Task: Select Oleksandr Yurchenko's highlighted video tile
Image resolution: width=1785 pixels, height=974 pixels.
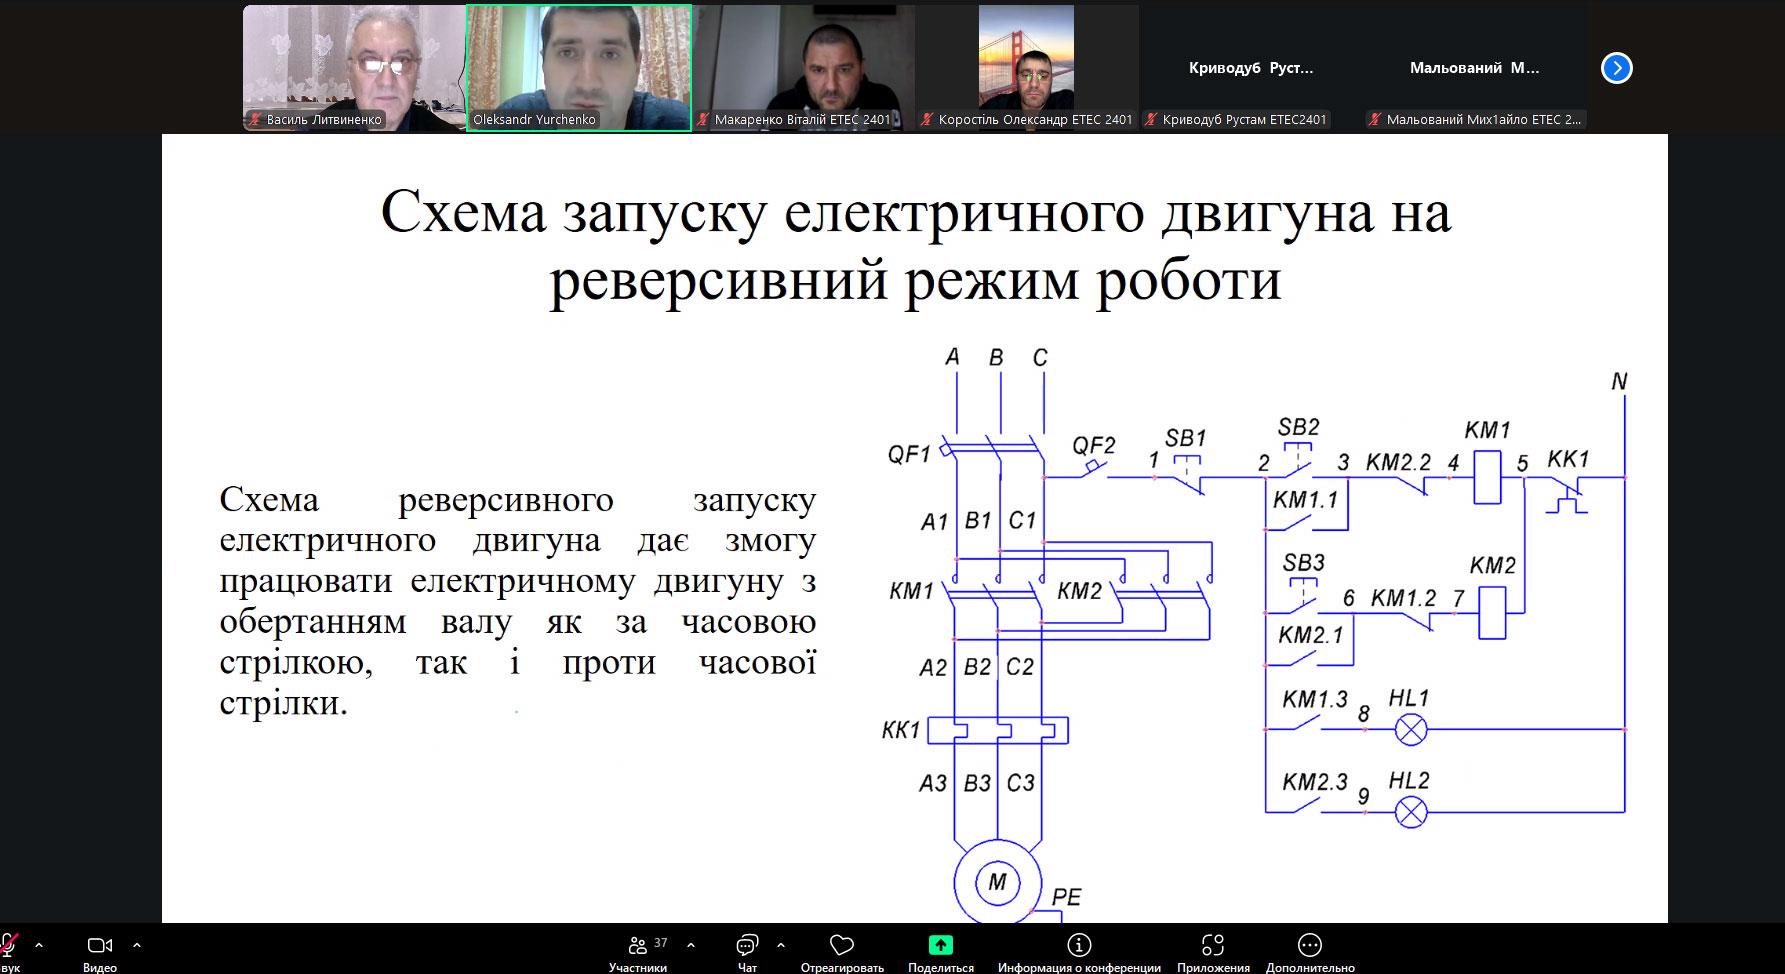Action: pyautogui.click(x=579, y=68)
